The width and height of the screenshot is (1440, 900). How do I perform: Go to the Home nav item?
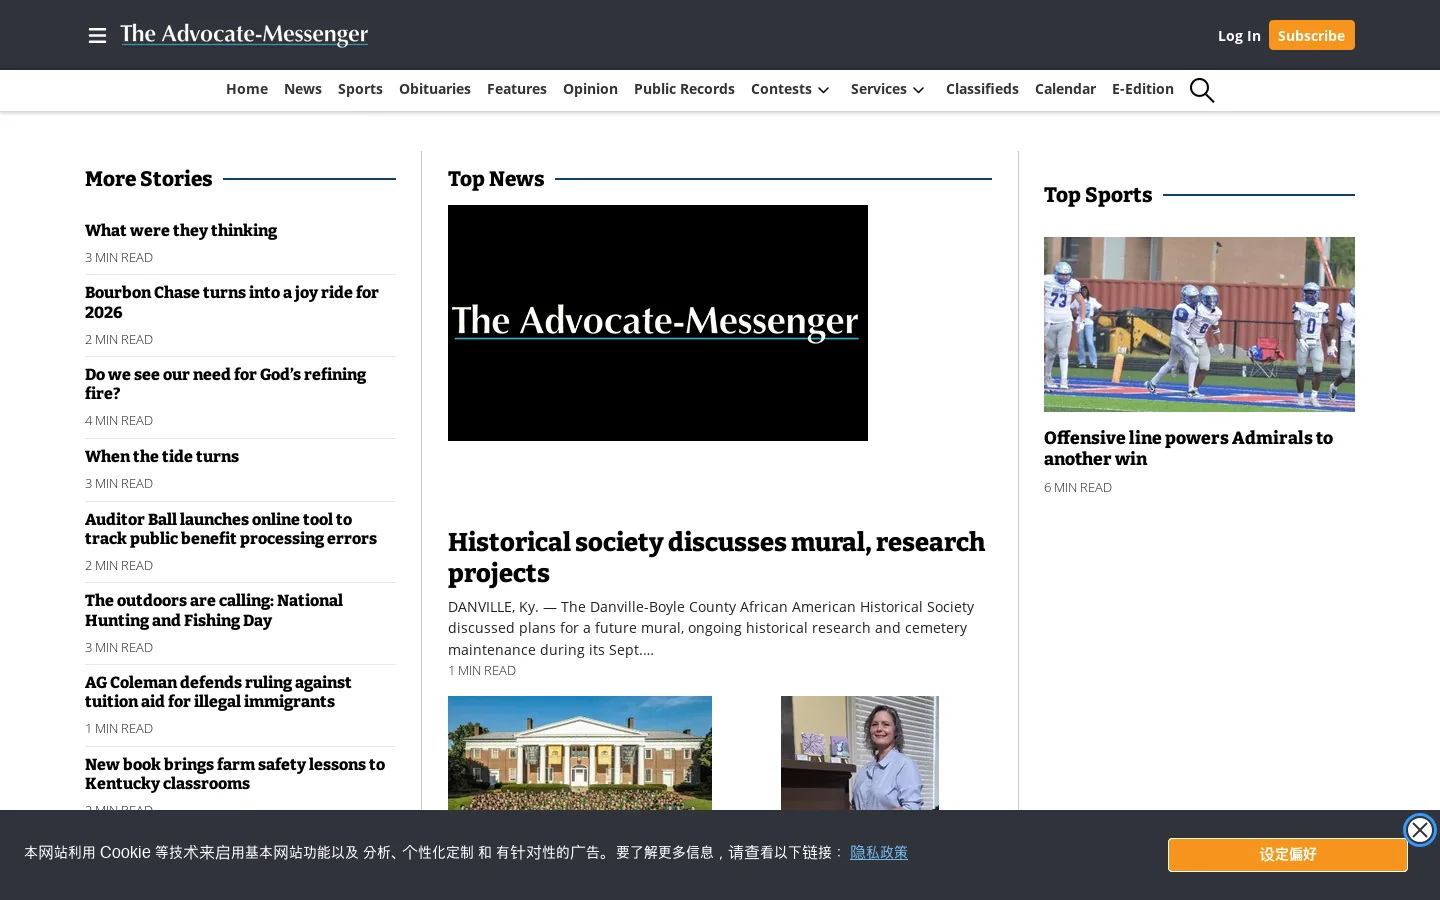247,89
